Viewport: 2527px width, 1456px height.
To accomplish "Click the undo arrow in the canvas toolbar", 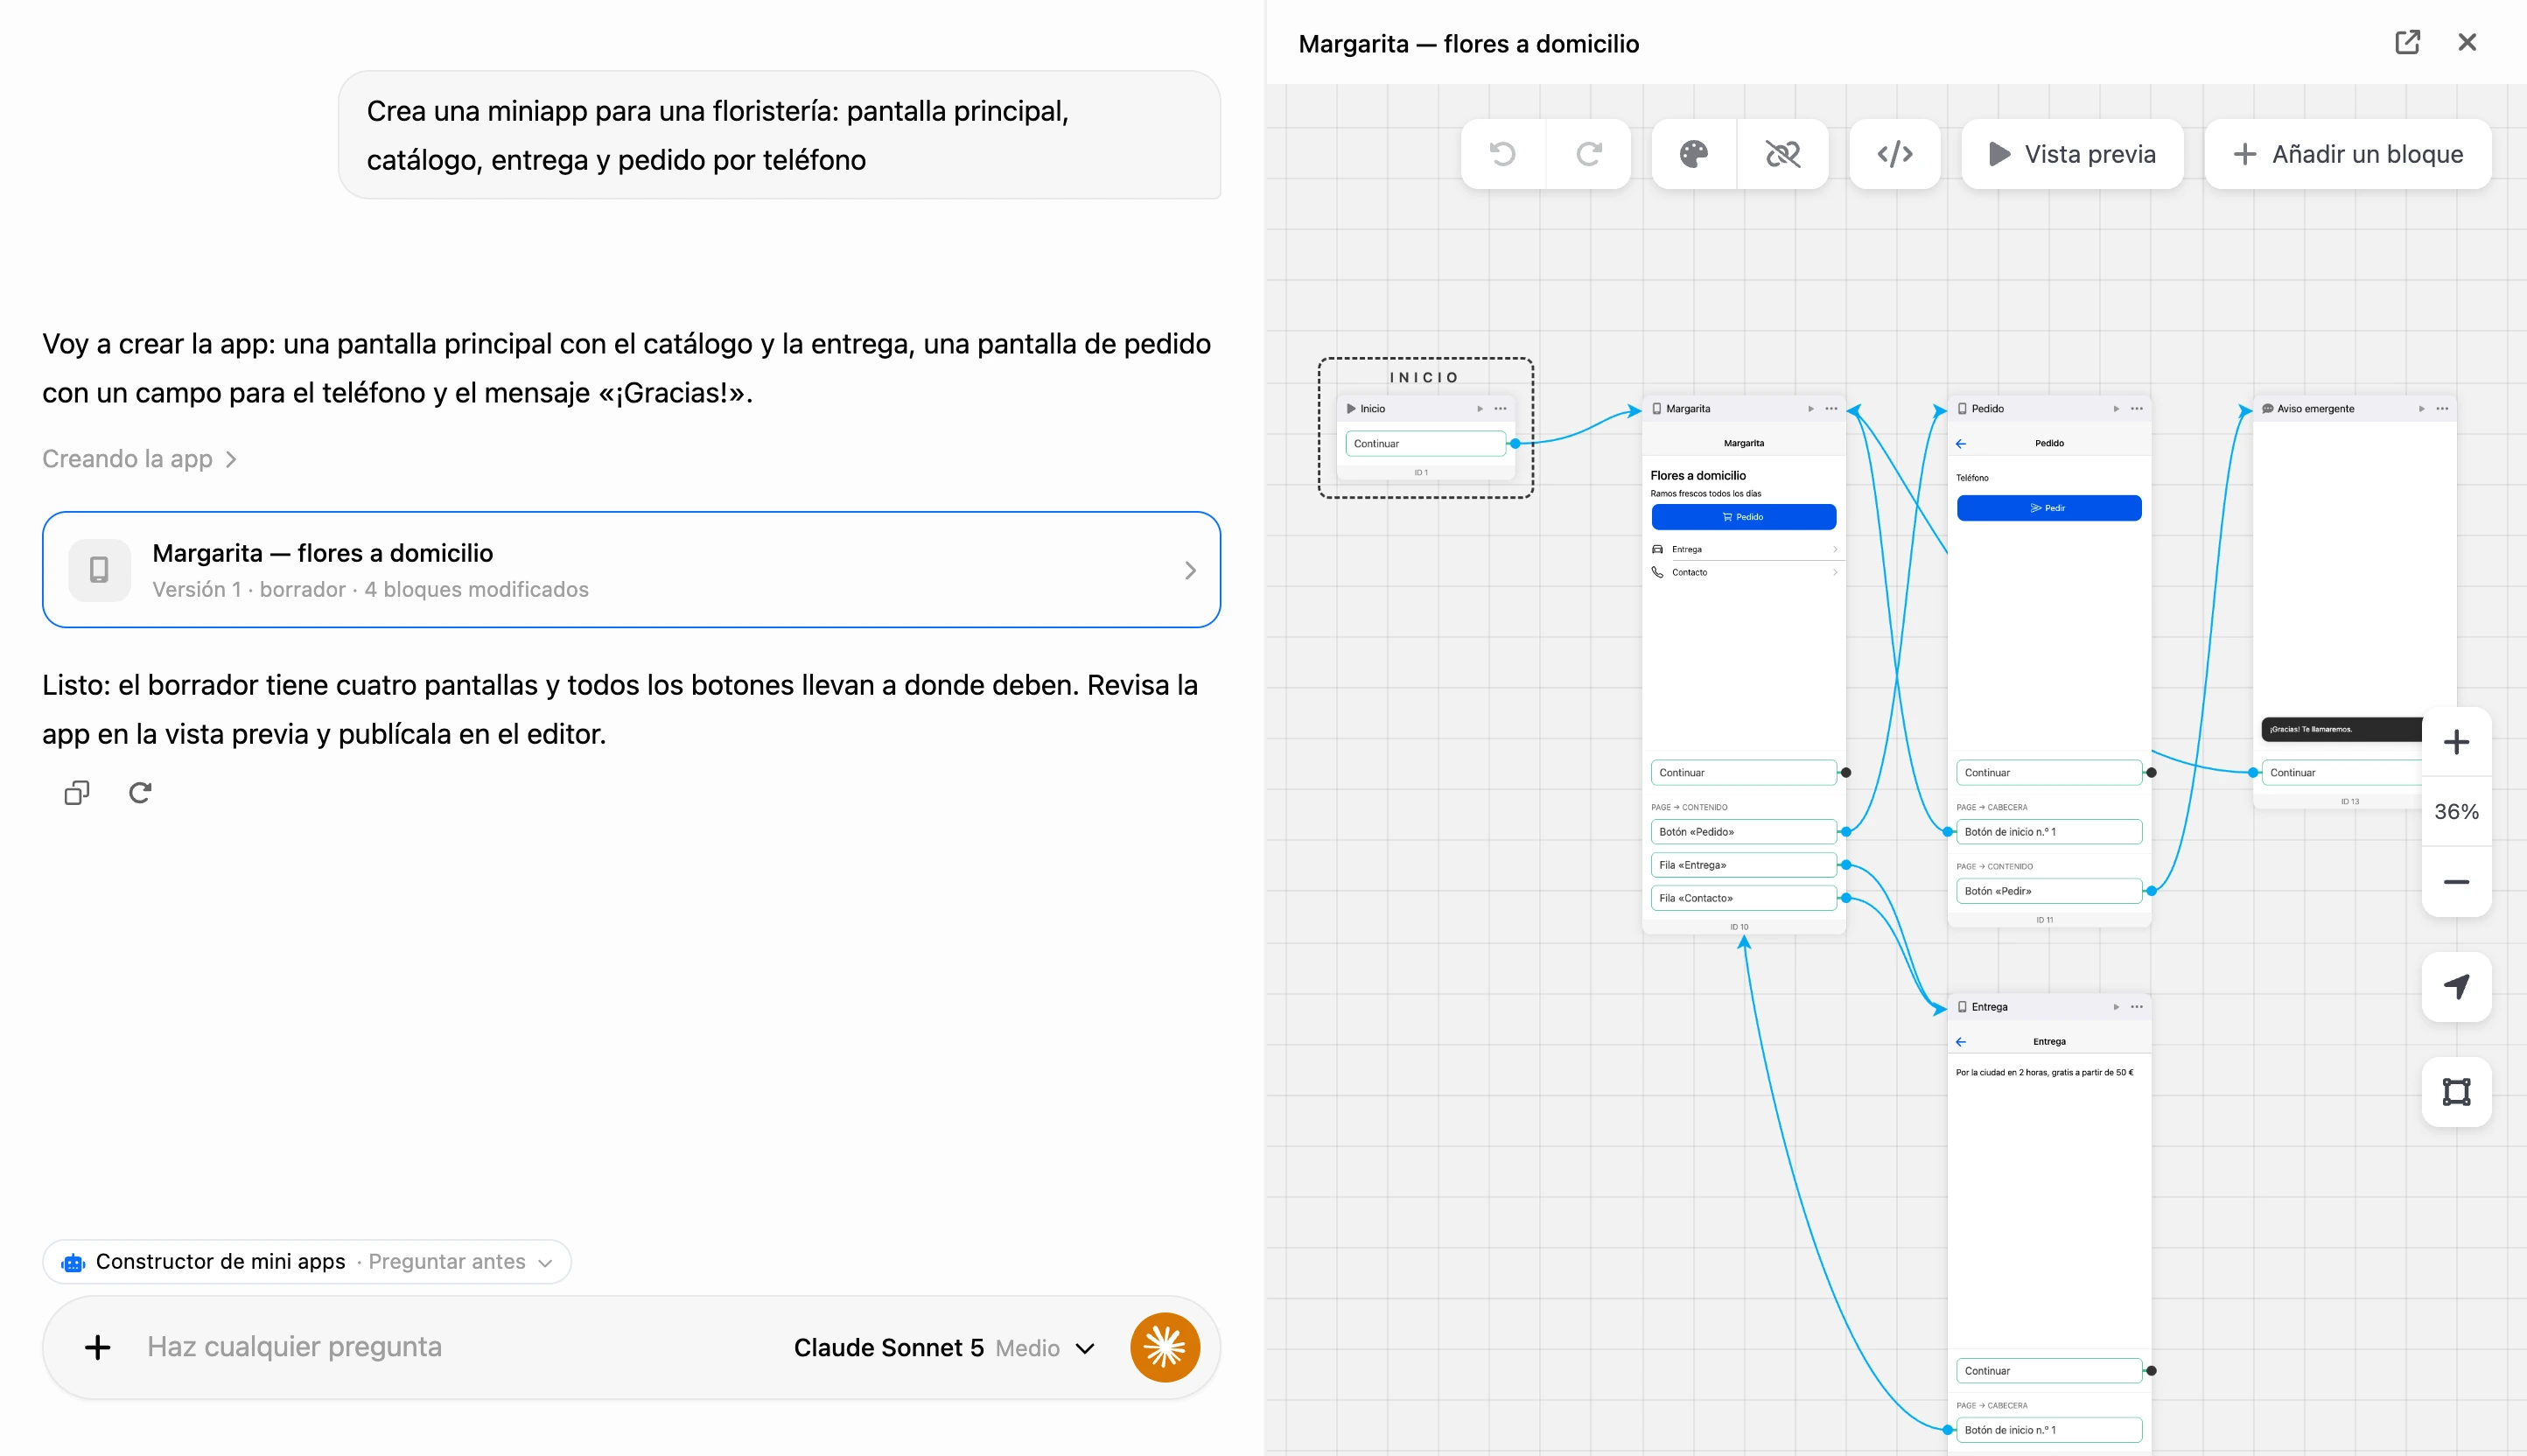I will (1503, 154).
